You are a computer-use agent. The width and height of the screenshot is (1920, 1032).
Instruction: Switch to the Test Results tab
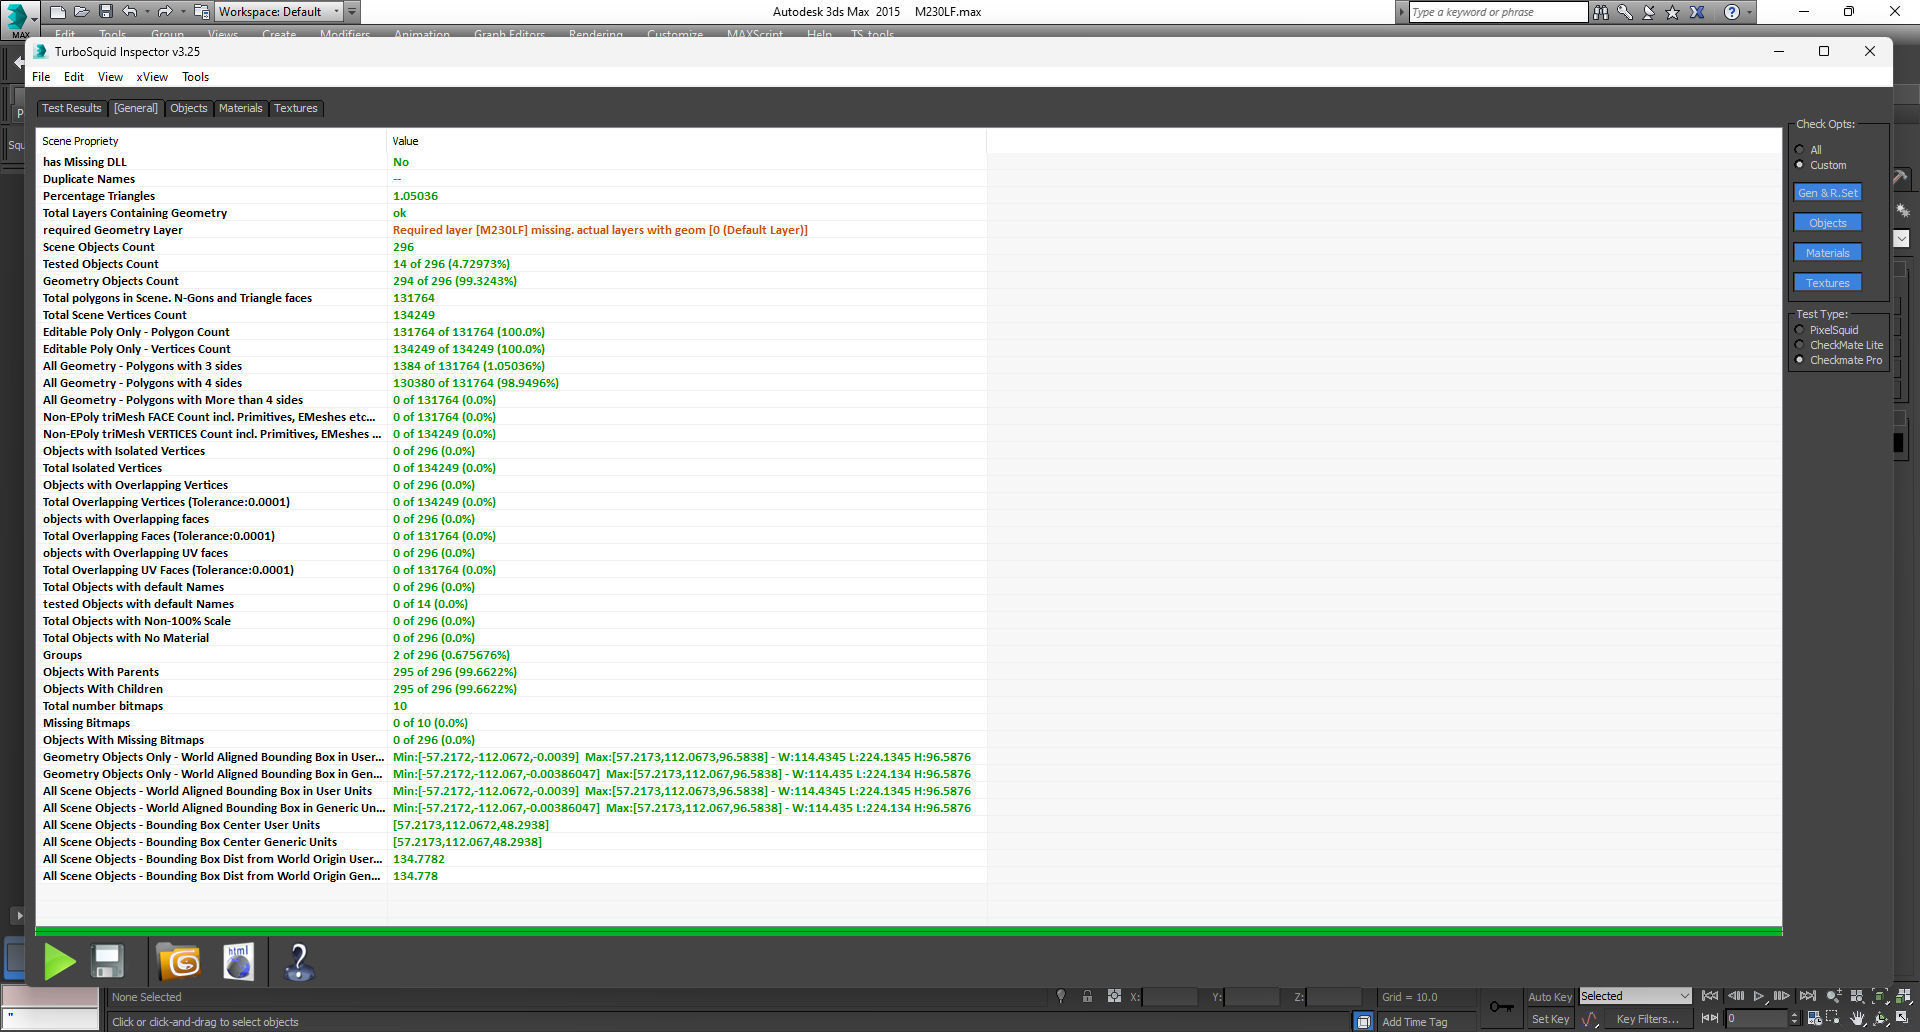(71, 108)
